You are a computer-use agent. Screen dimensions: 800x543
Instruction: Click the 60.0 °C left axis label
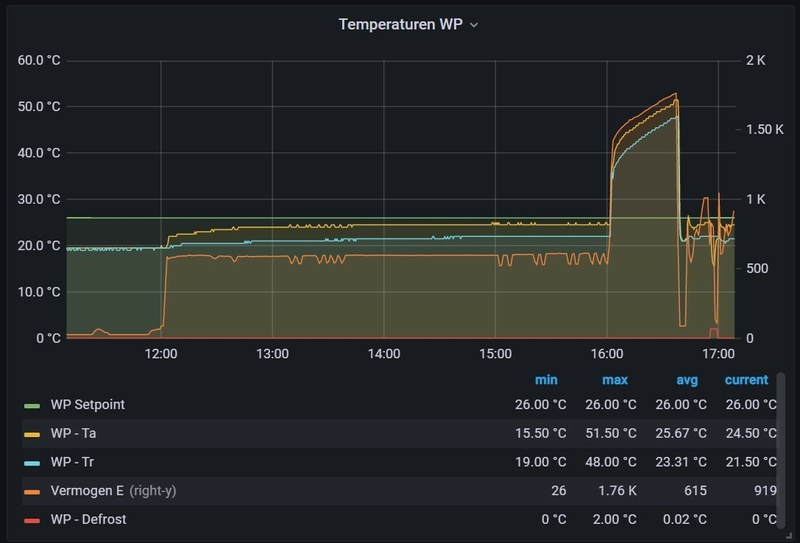click(39, 60)
